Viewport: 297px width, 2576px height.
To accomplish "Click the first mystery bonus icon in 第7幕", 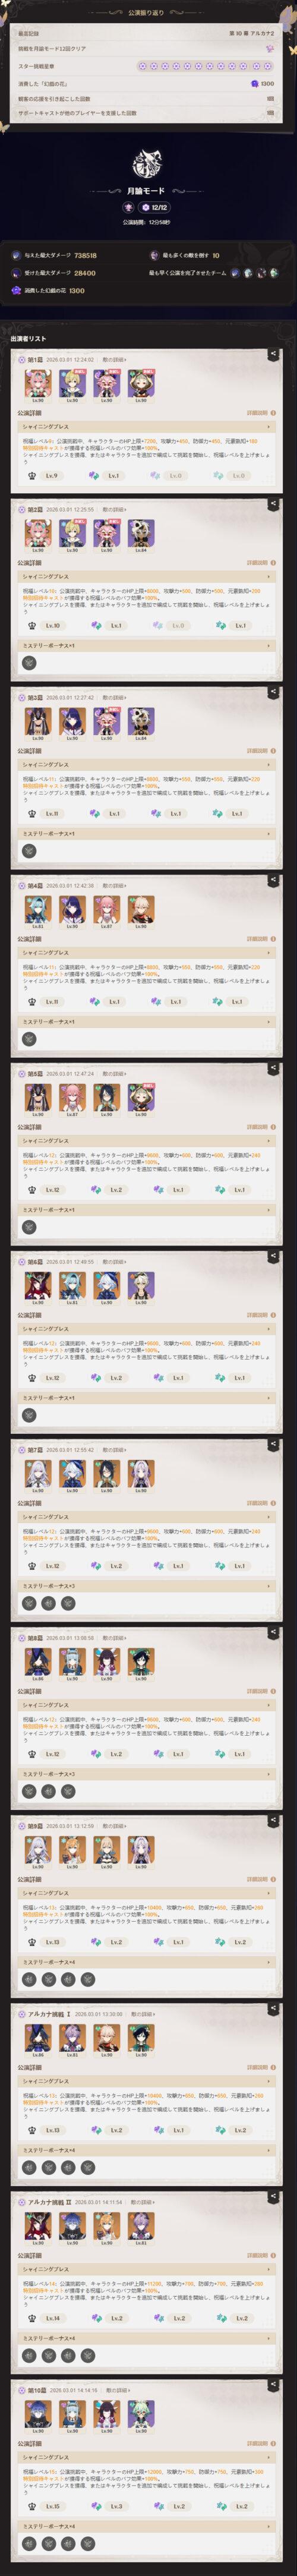I will click(x=29, y=1603).
